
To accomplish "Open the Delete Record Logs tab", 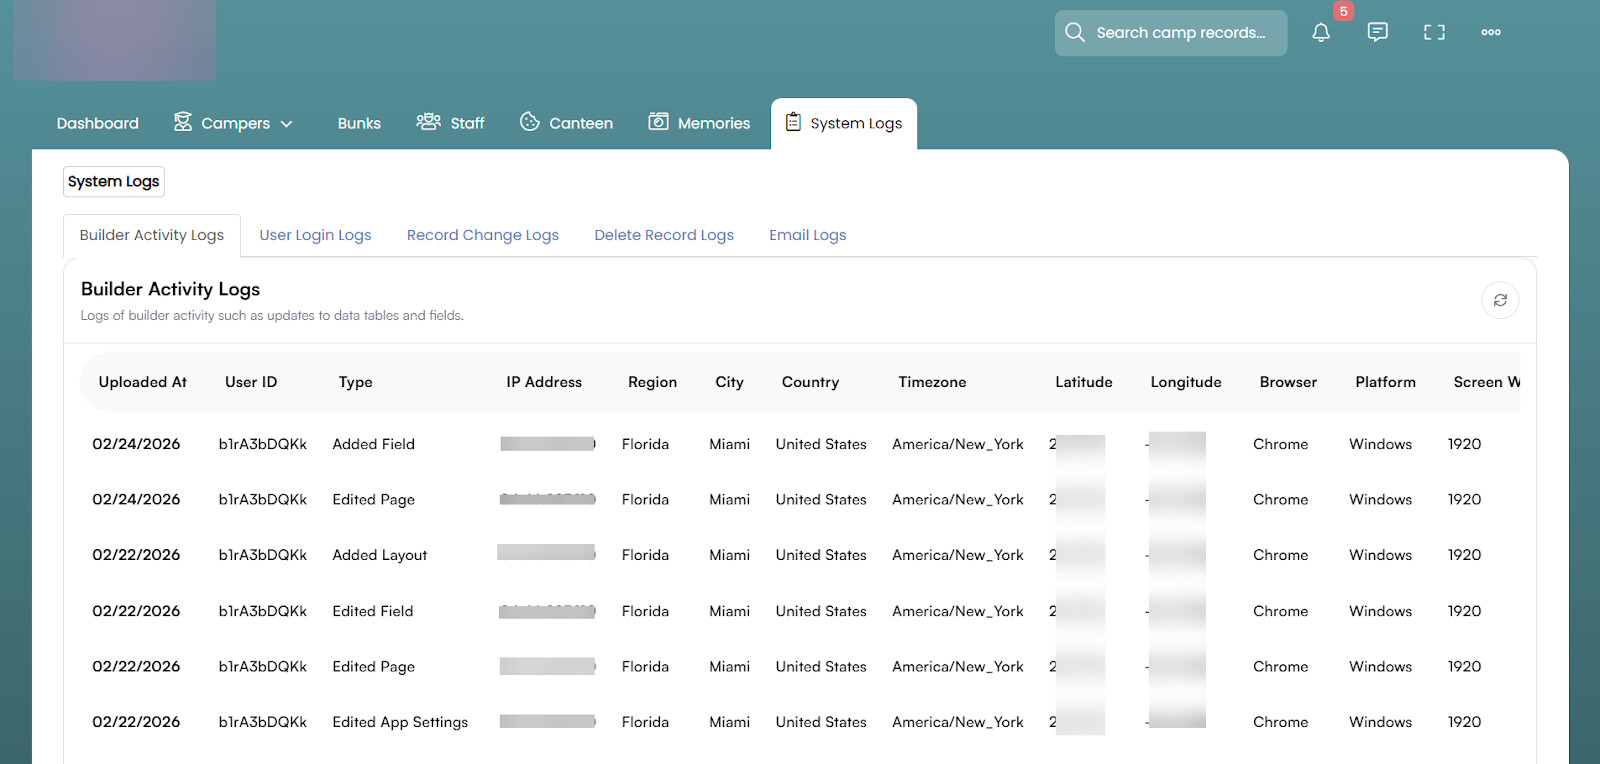I will tap(663, 235).
